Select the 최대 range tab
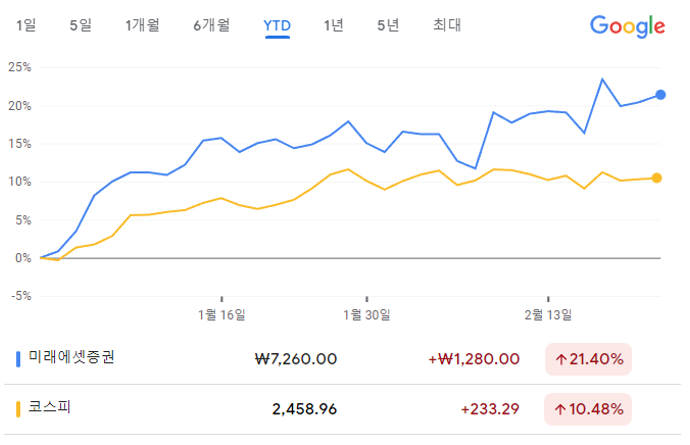 pos(447,25)
